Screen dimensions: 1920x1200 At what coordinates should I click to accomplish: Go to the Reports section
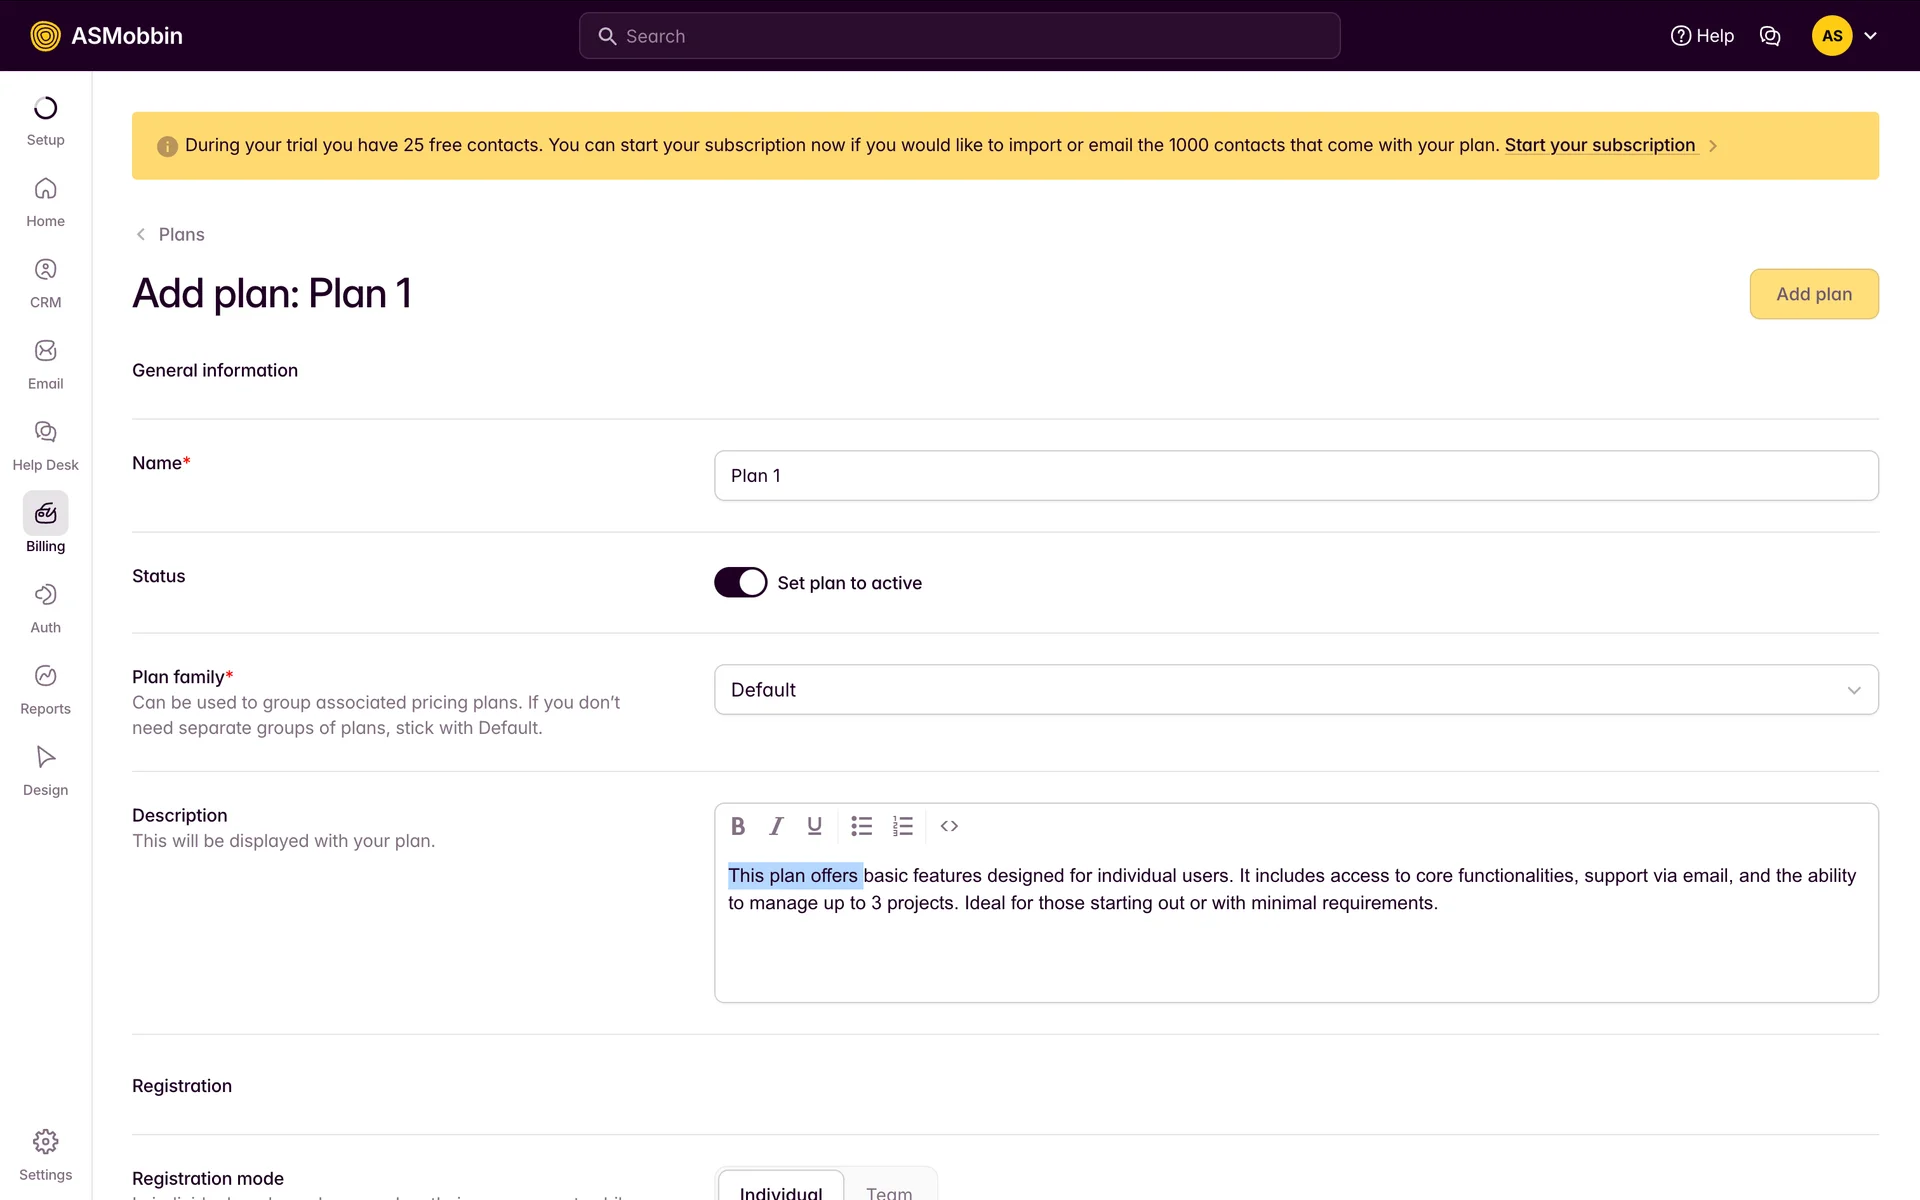pos(45,689)
